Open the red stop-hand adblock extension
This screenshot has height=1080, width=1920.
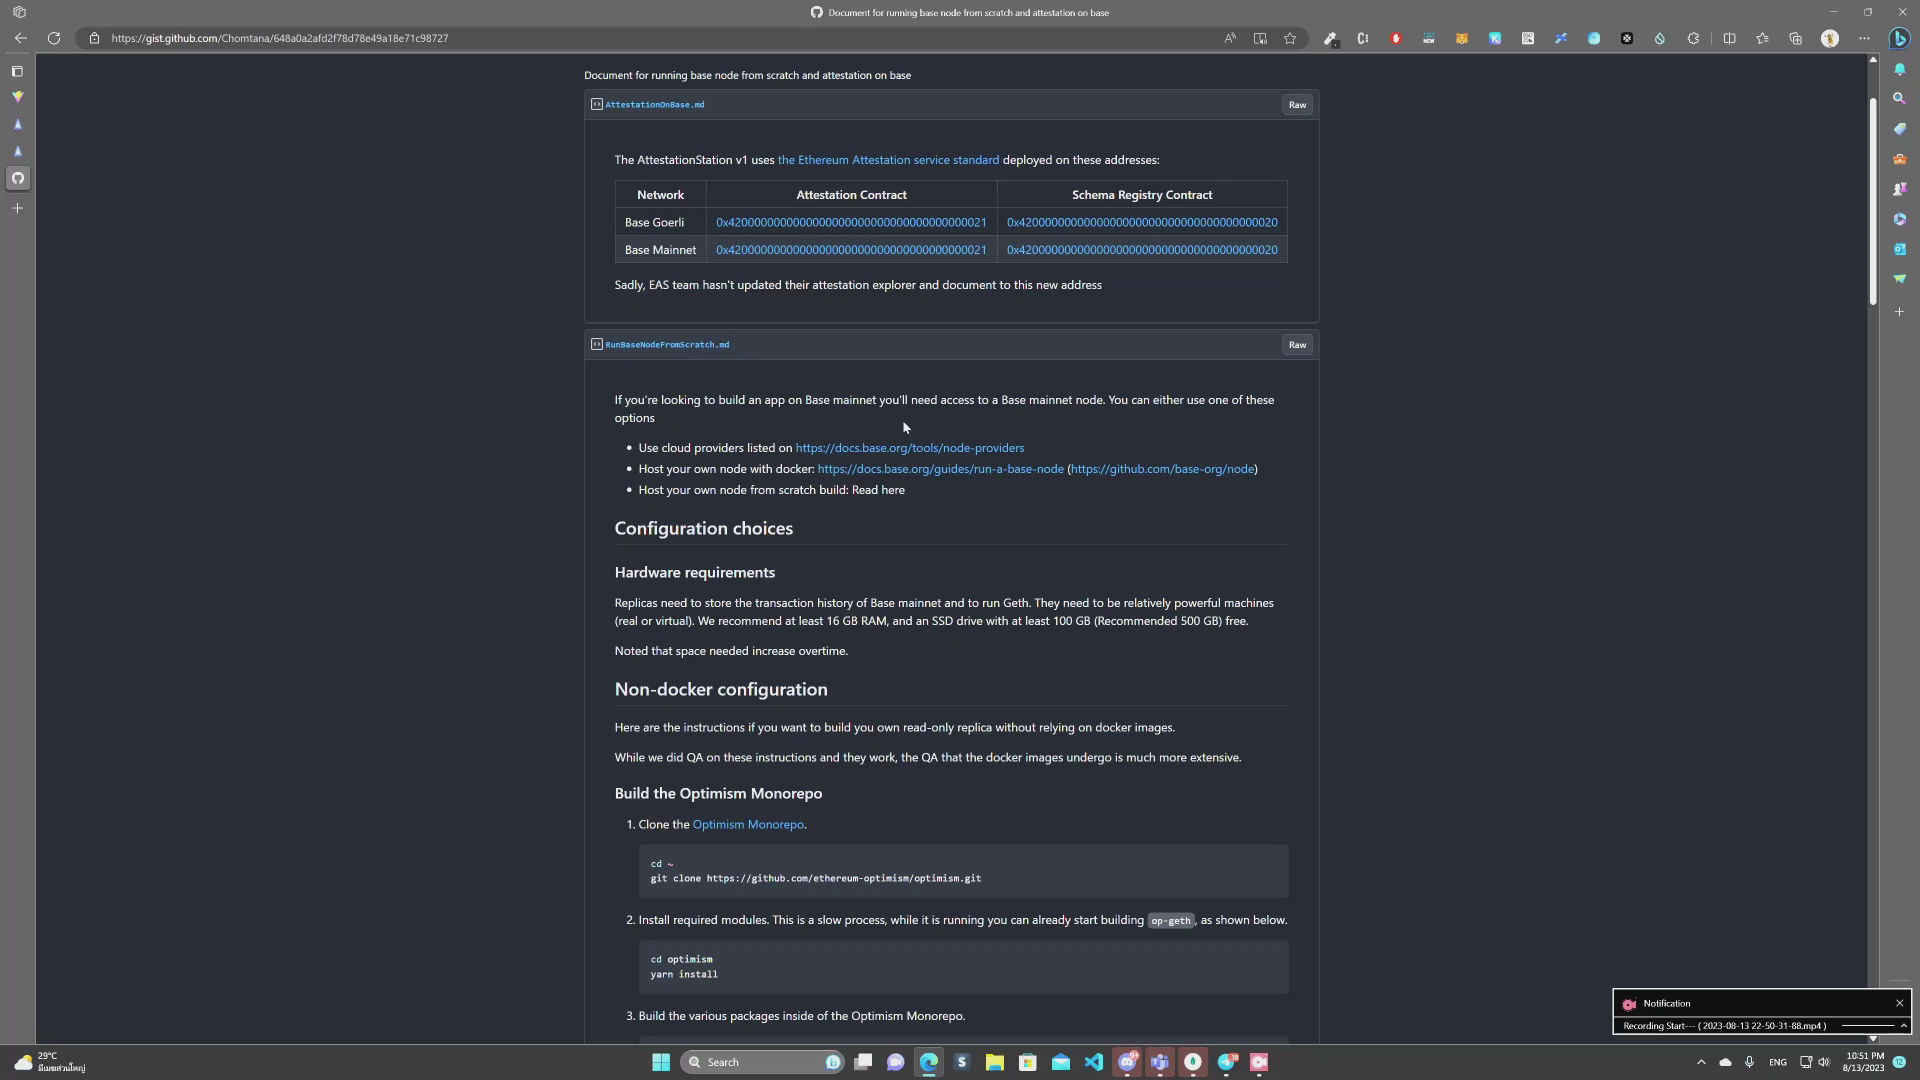pyautogui.click(x=1396, y=38)
